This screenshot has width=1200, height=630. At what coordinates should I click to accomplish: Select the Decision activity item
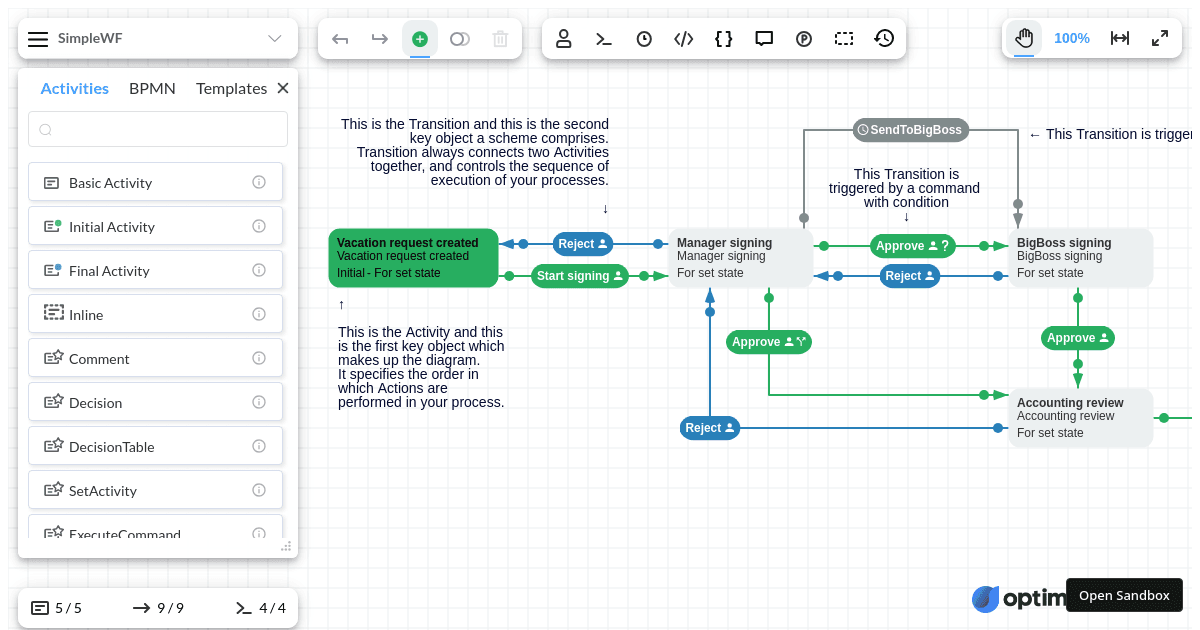click(x=155, y=403)
